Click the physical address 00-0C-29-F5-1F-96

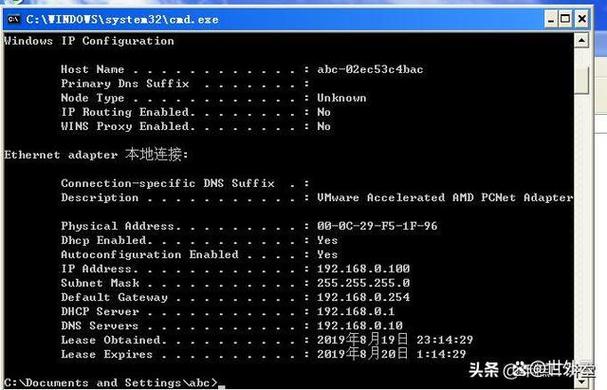377,226
